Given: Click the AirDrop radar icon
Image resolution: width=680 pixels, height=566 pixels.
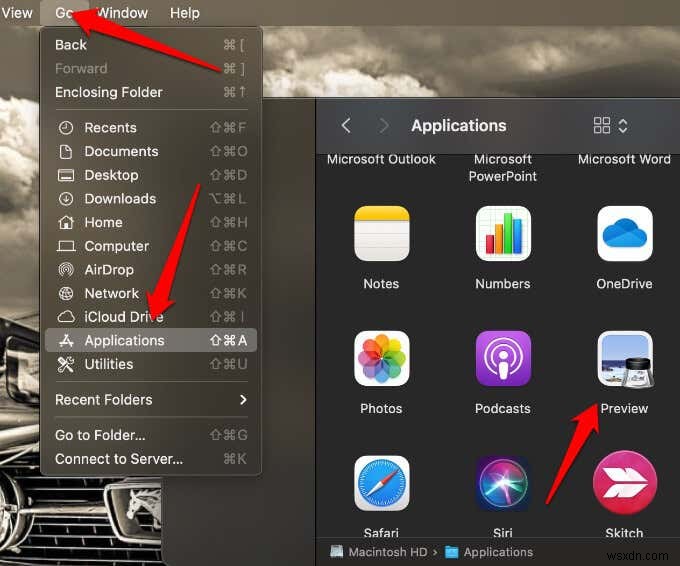Looking at the screenshot, I should pyautogui.click(x=66, y=270).
